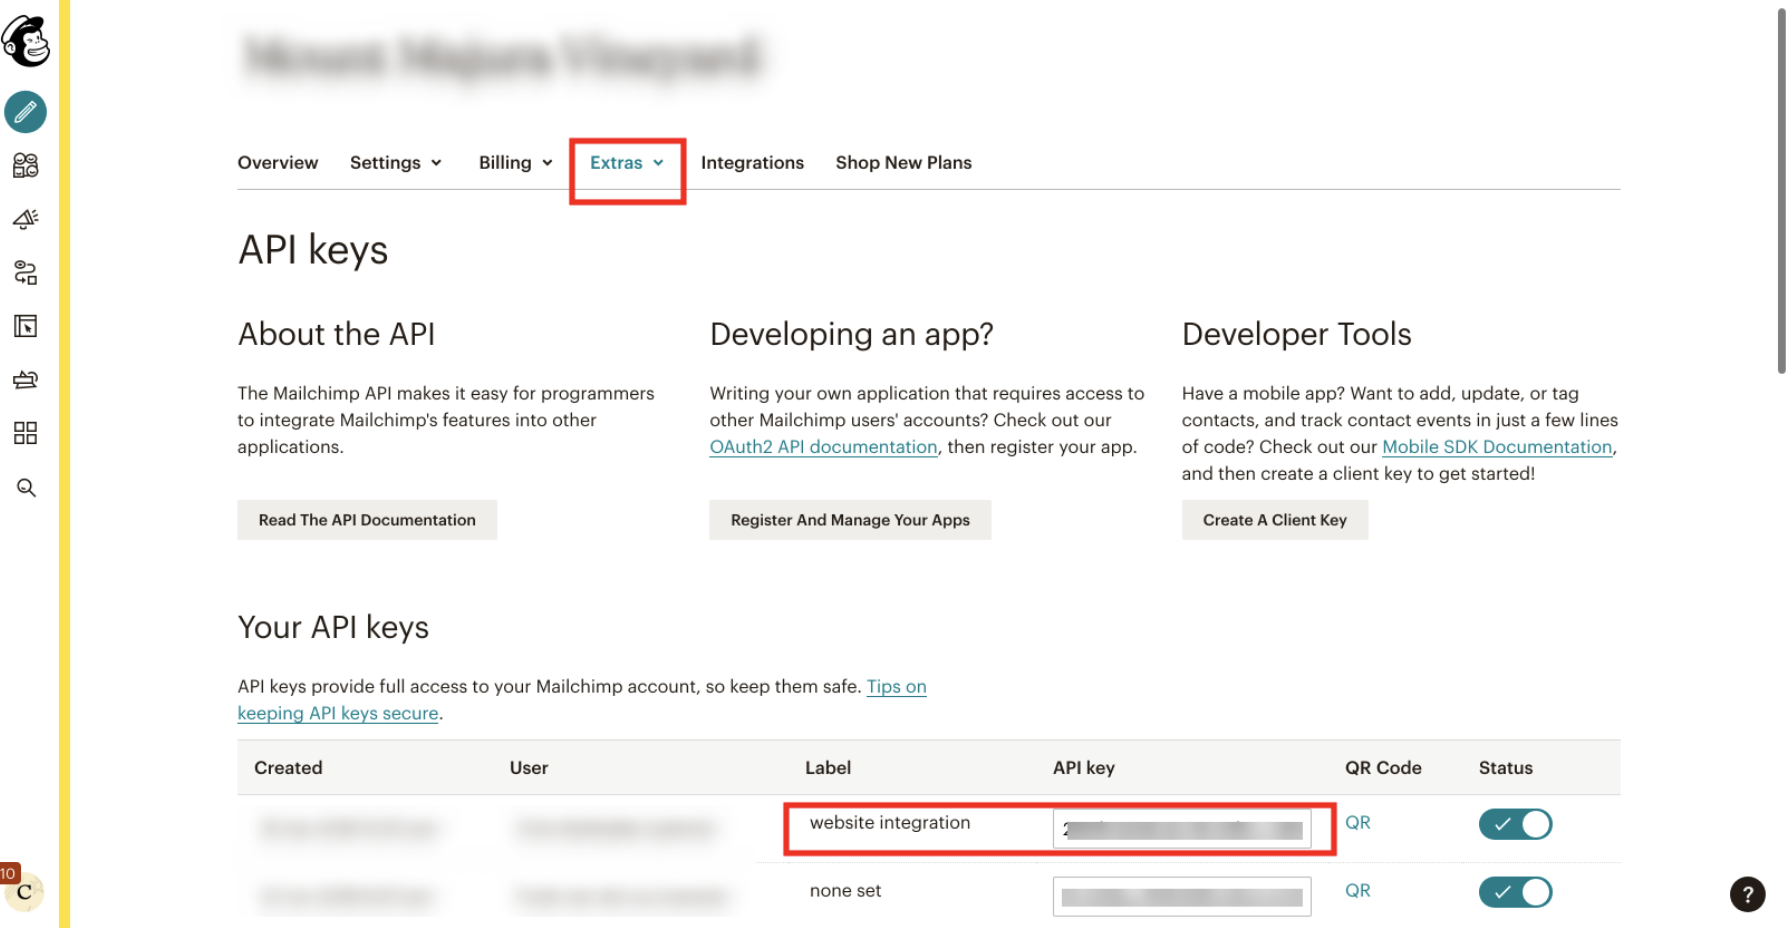This screenshot has width=1786, height=928.
Task: Open the OAuth2 API documentation link
Action: [x=823, y=447]
